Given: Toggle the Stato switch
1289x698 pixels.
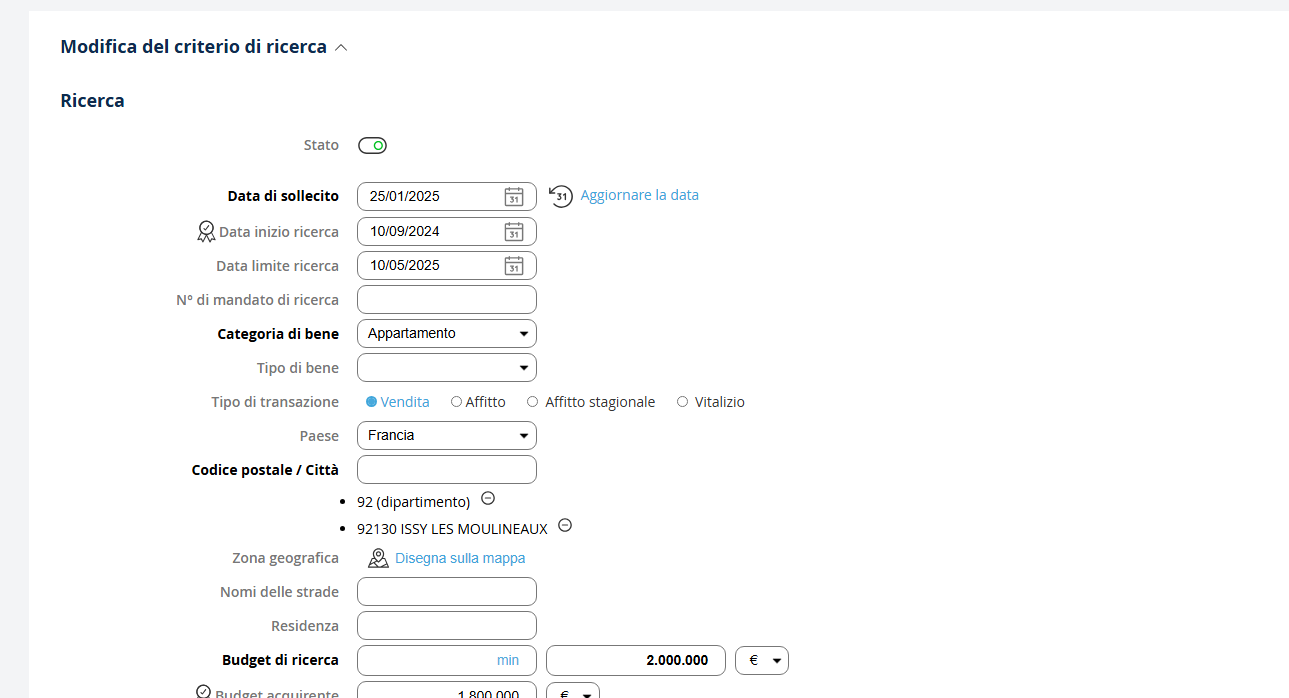Looking at the screenshot, I should click(372, 146).
